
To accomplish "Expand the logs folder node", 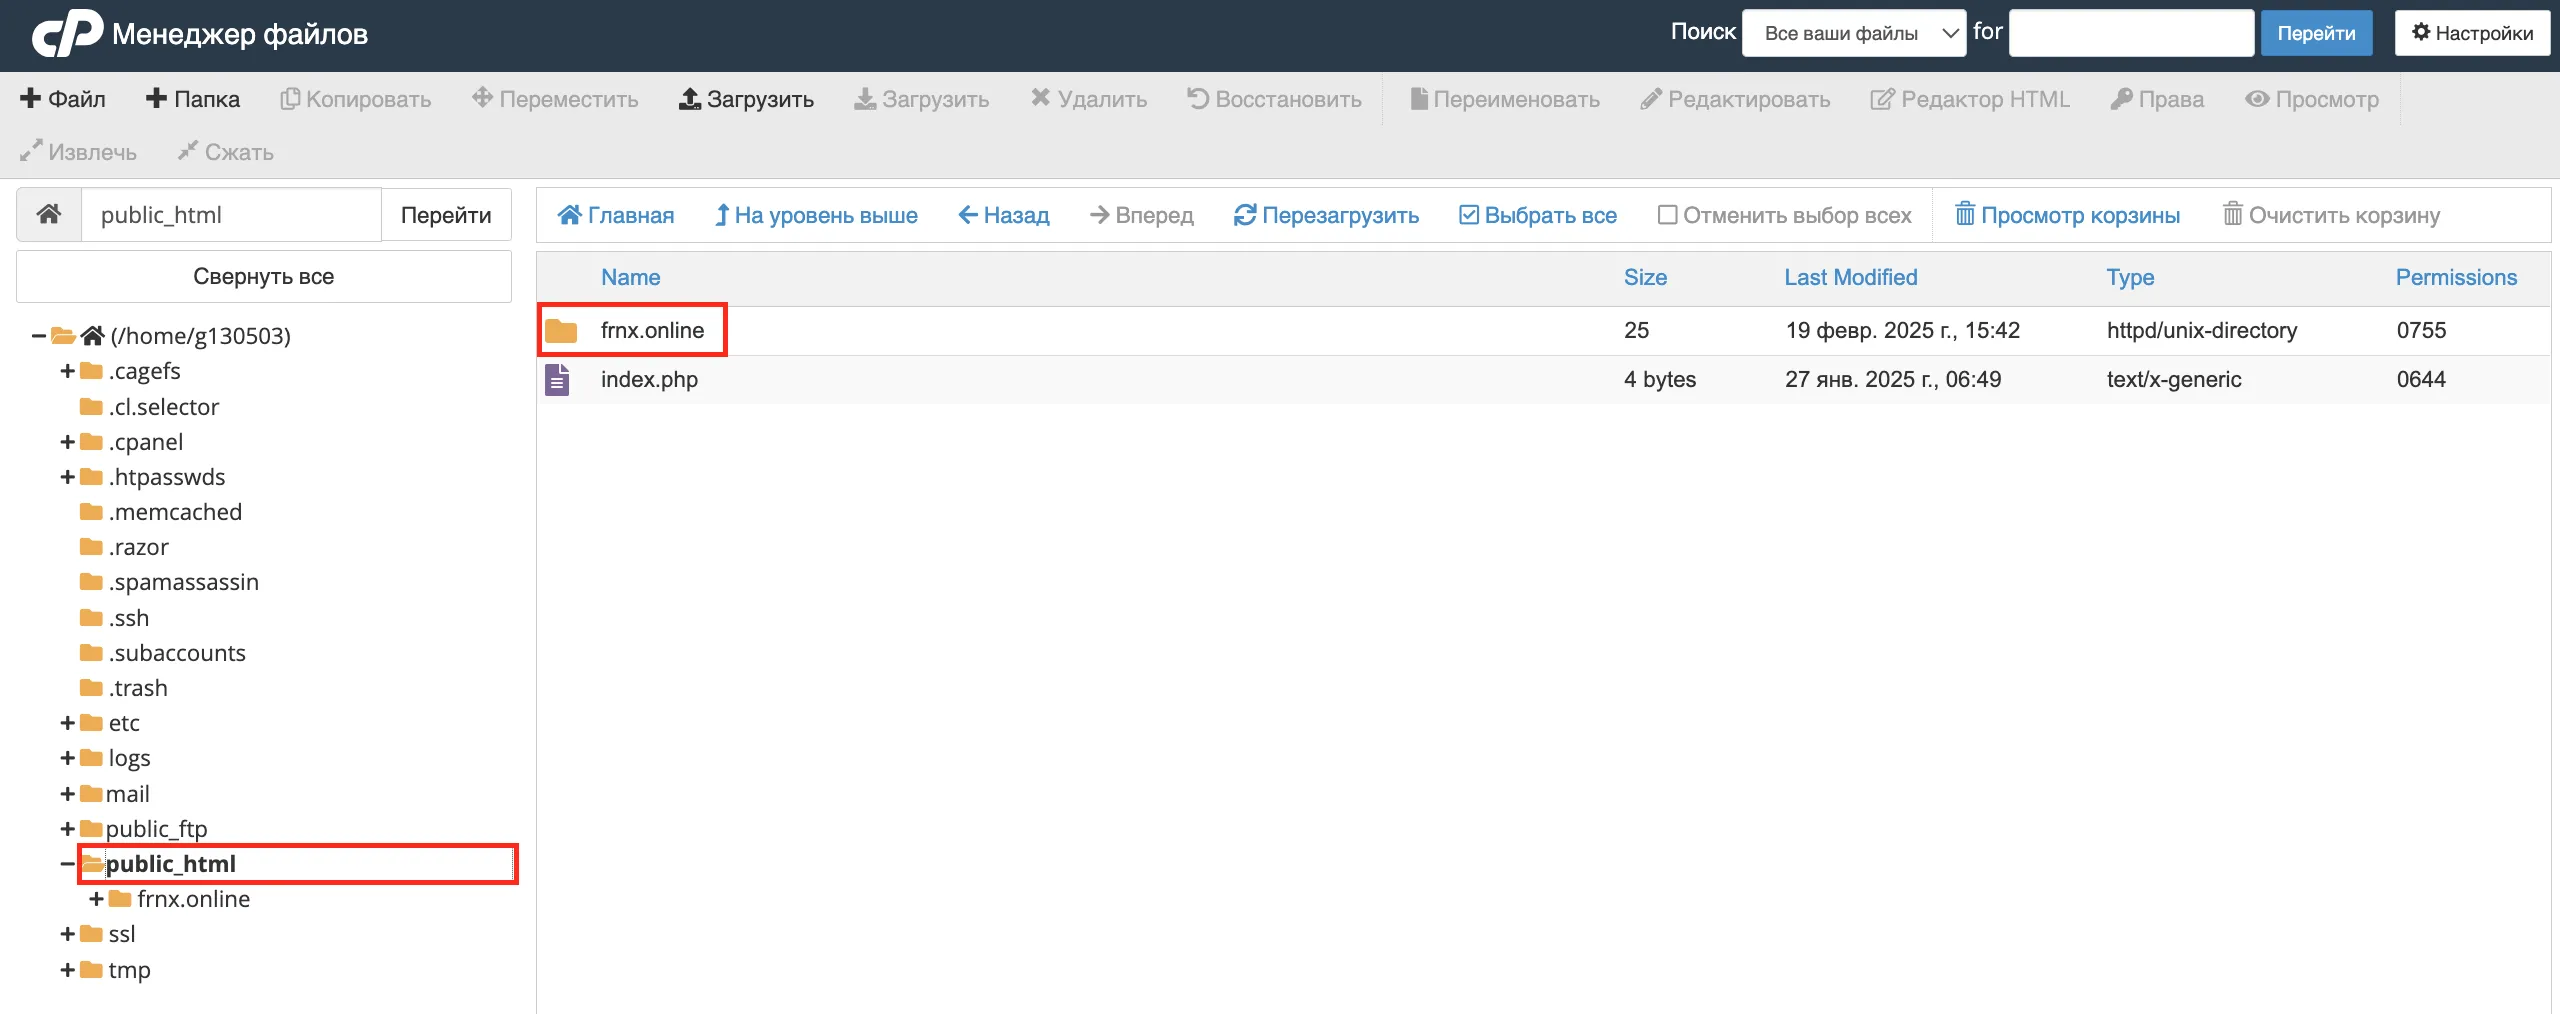I will (67, 758).
